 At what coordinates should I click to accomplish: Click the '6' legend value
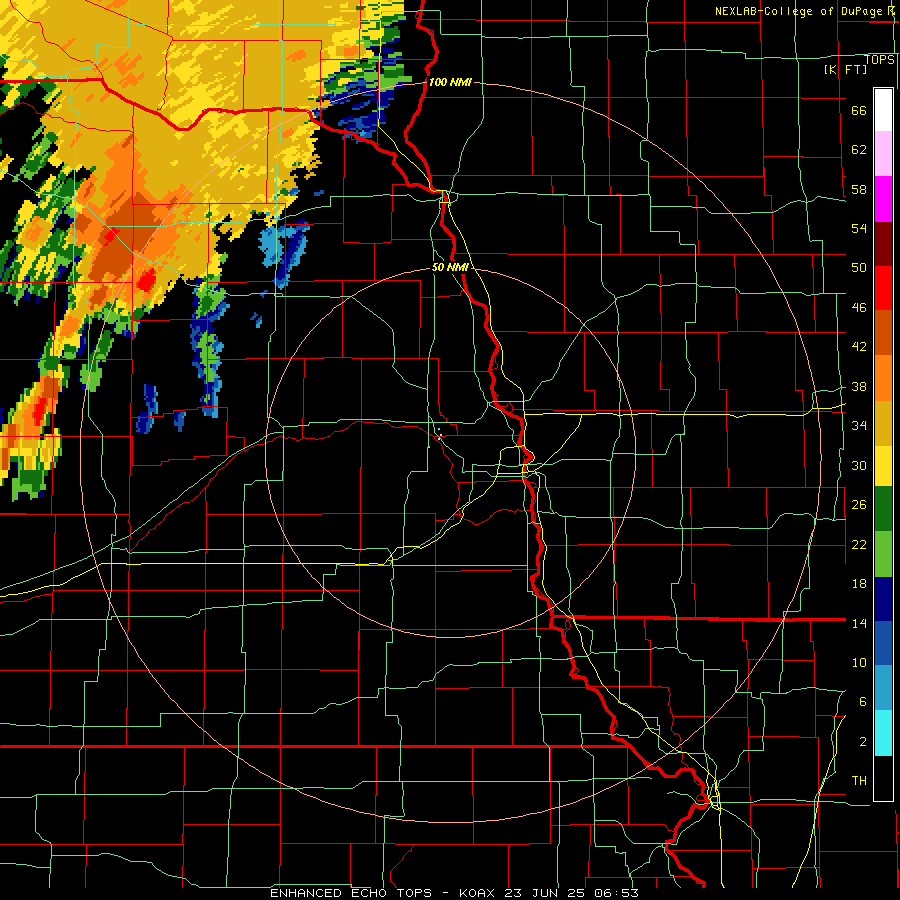coord(863,702)
